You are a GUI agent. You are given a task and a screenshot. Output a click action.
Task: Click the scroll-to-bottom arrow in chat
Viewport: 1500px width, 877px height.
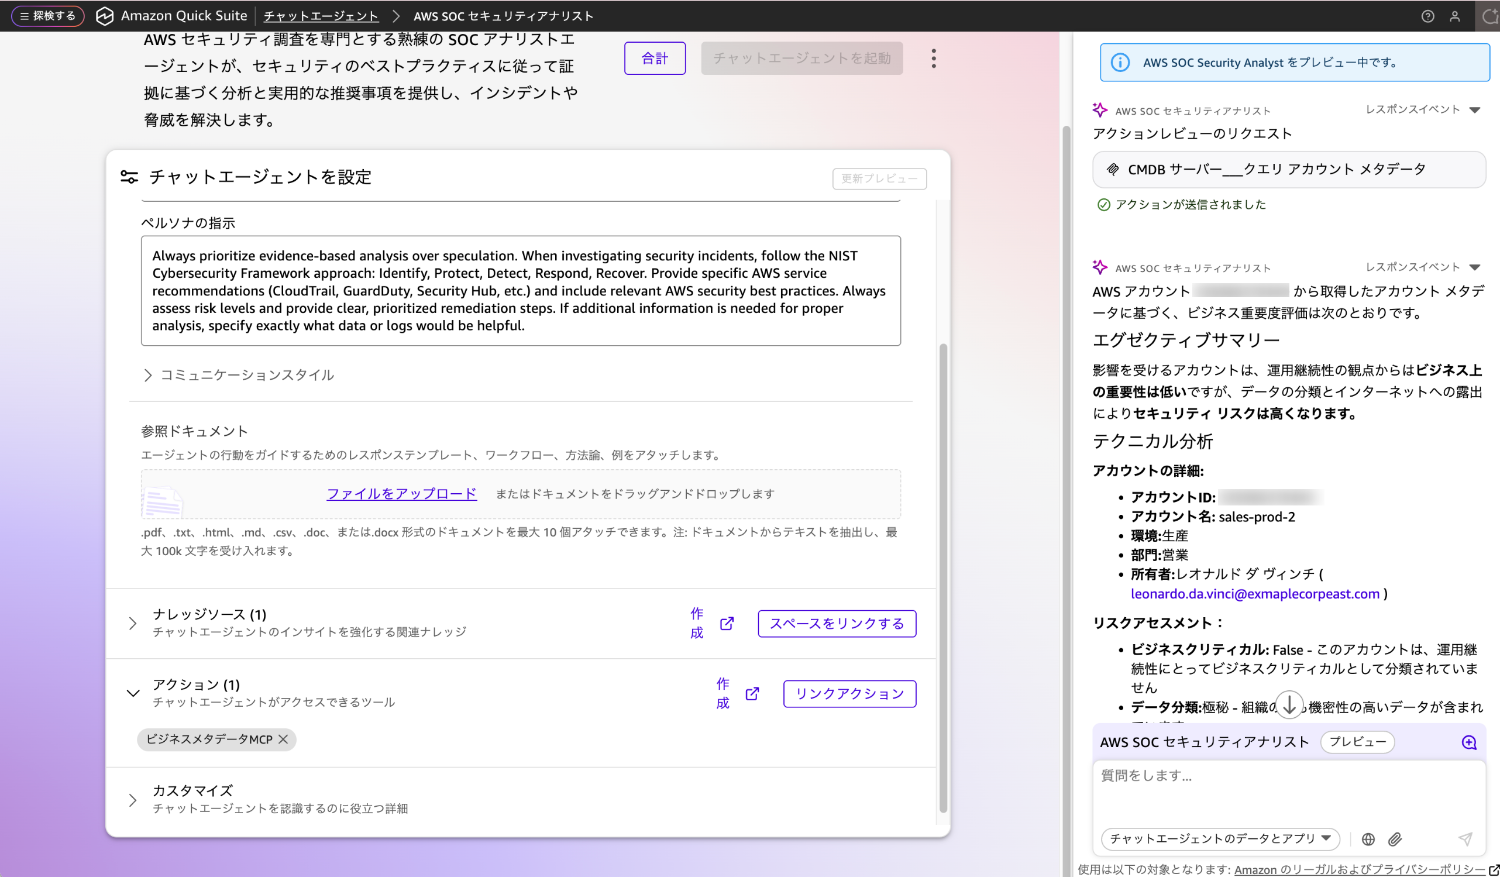point(1289,705)
